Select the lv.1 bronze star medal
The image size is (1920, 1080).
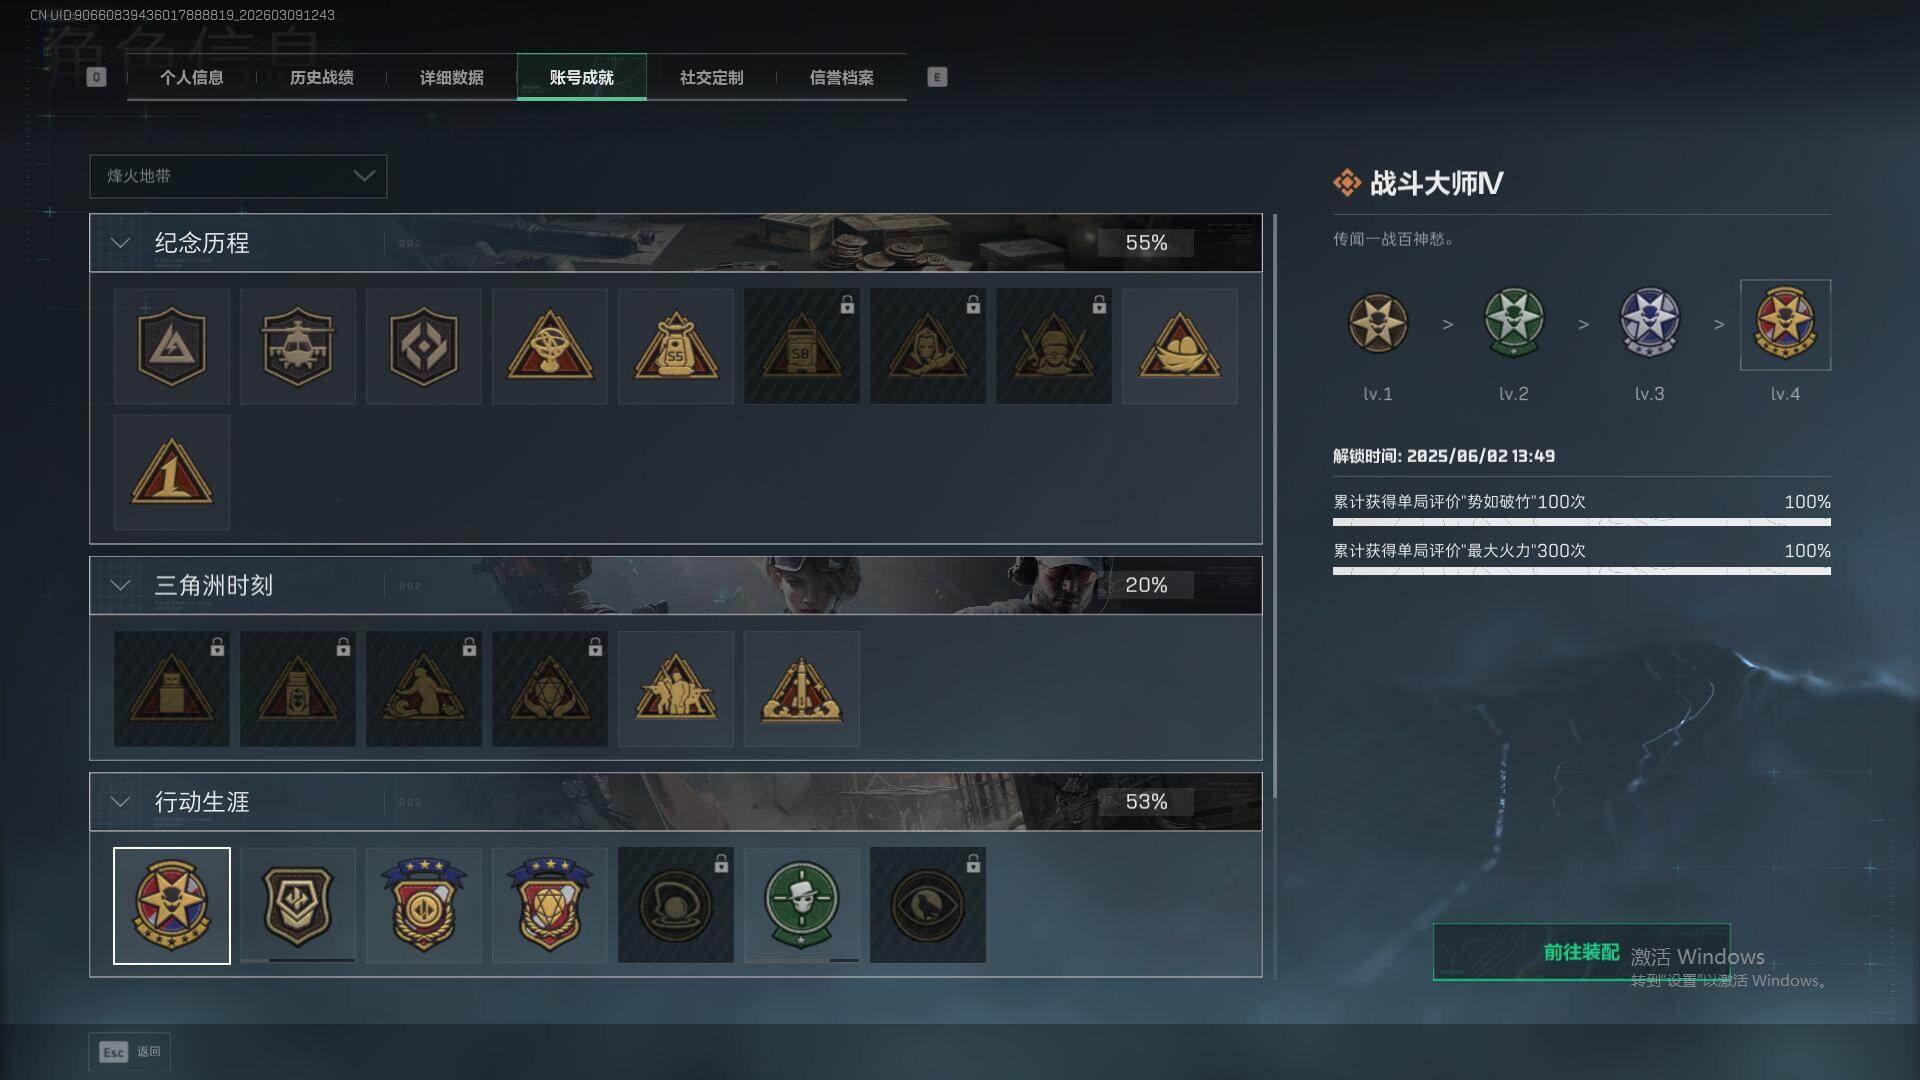1378,324
